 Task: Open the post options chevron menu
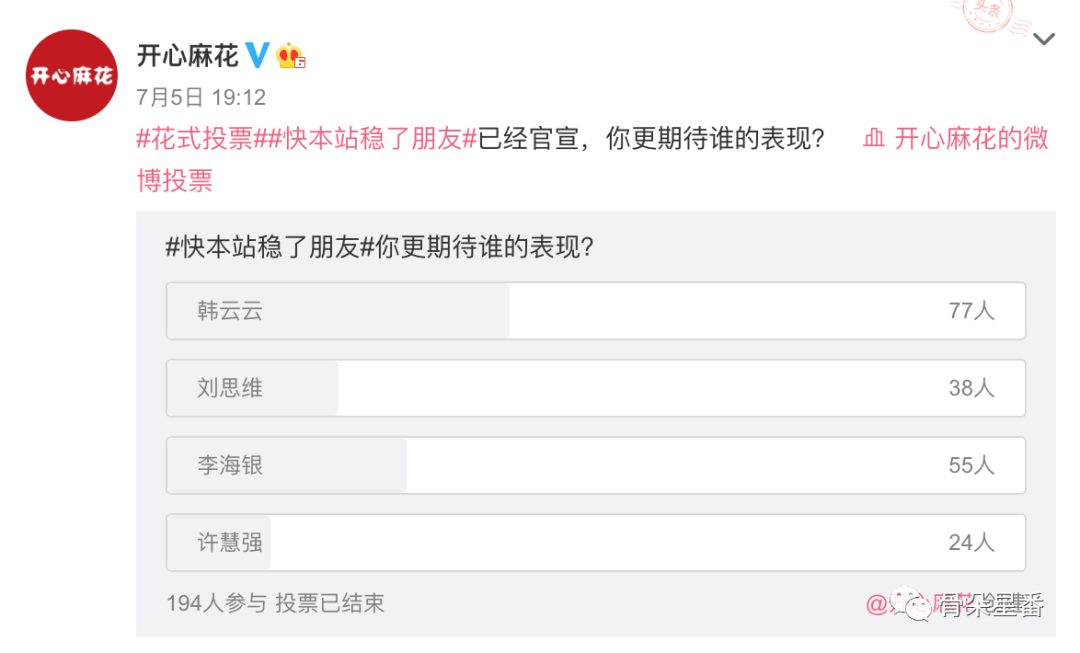coord(1043,40)
